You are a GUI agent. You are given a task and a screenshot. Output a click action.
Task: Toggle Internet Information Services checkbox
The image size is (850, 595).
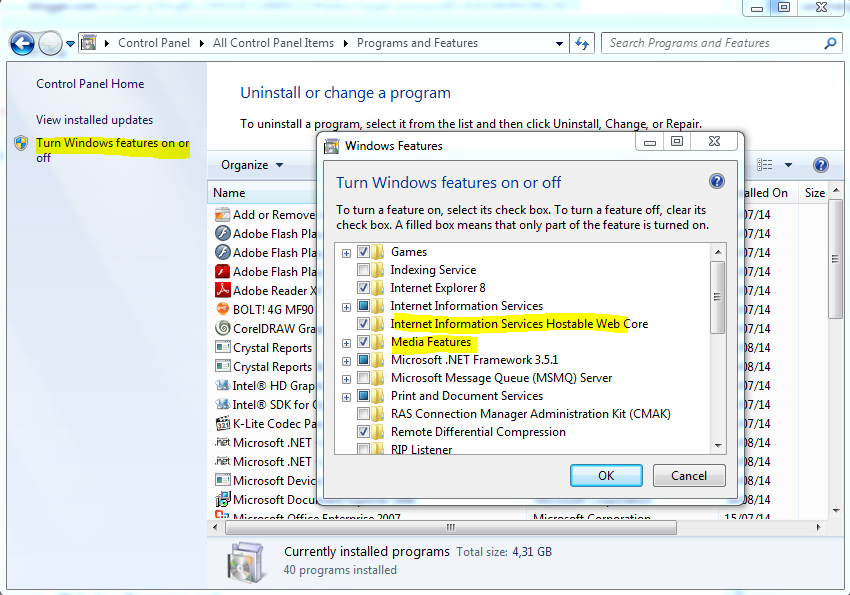pos(363,306)
